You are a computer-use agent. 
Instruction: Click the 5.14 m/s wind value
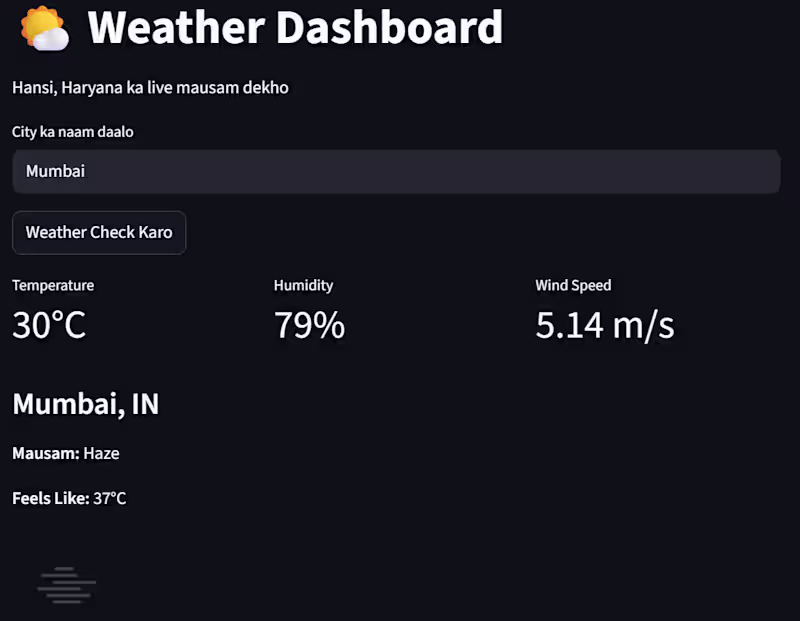pos(604,325)
